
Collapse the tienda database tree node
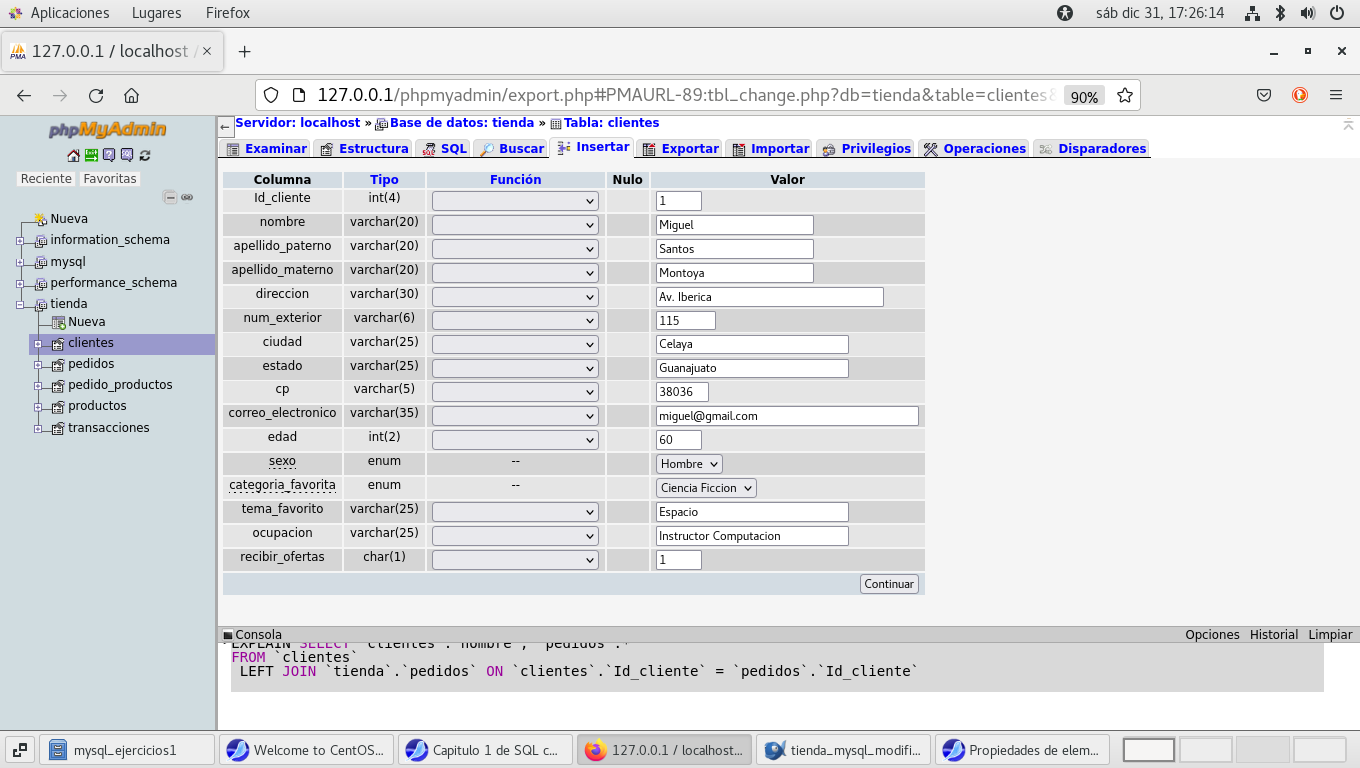20,304
